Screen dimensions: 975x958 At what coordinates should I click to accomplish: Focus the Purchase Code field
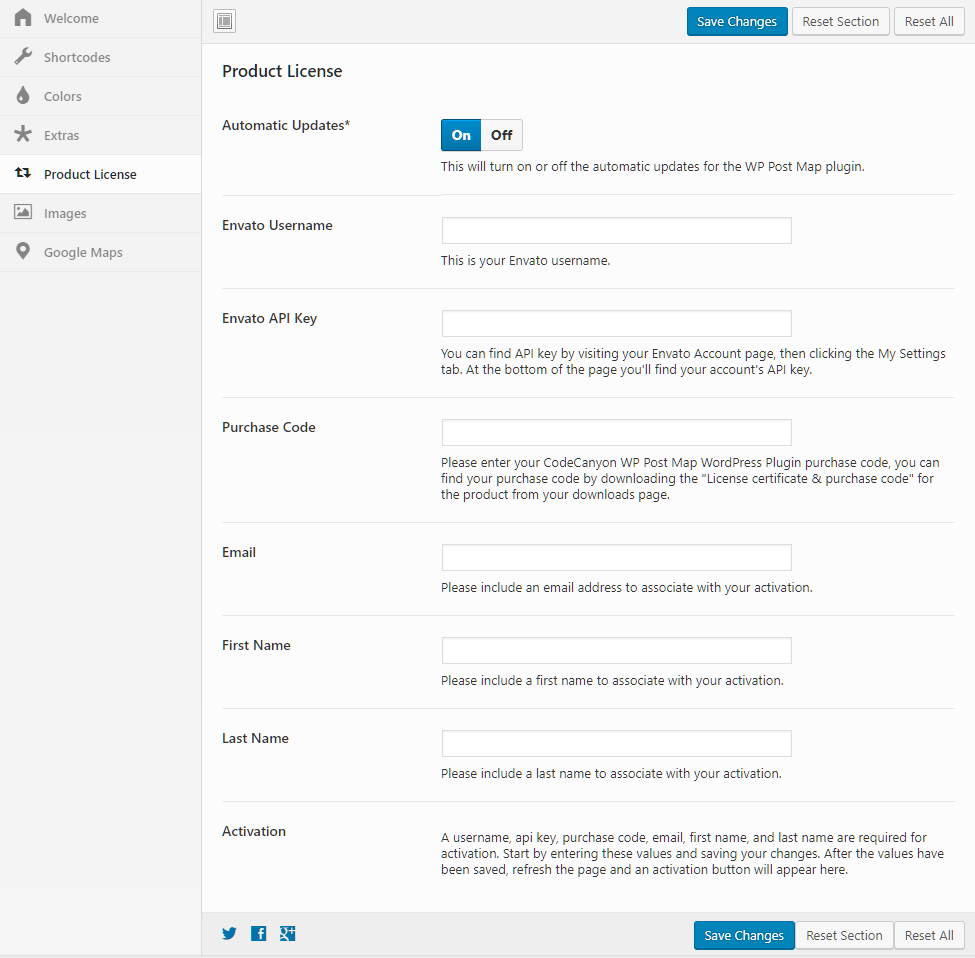pyautogui.click(x=616, y=433)
